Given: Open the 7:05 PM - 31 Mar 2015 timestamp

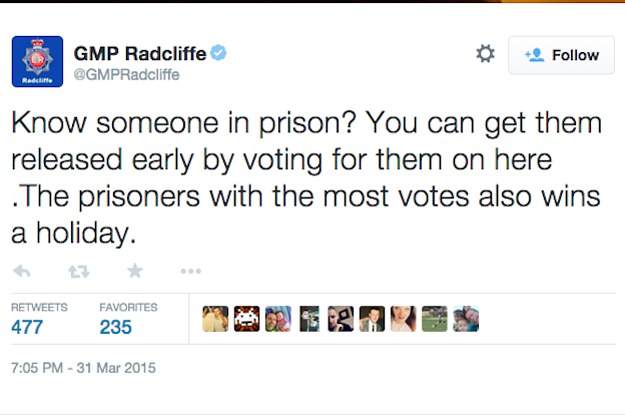Looking at the screenshot, I should click(83, 368).
